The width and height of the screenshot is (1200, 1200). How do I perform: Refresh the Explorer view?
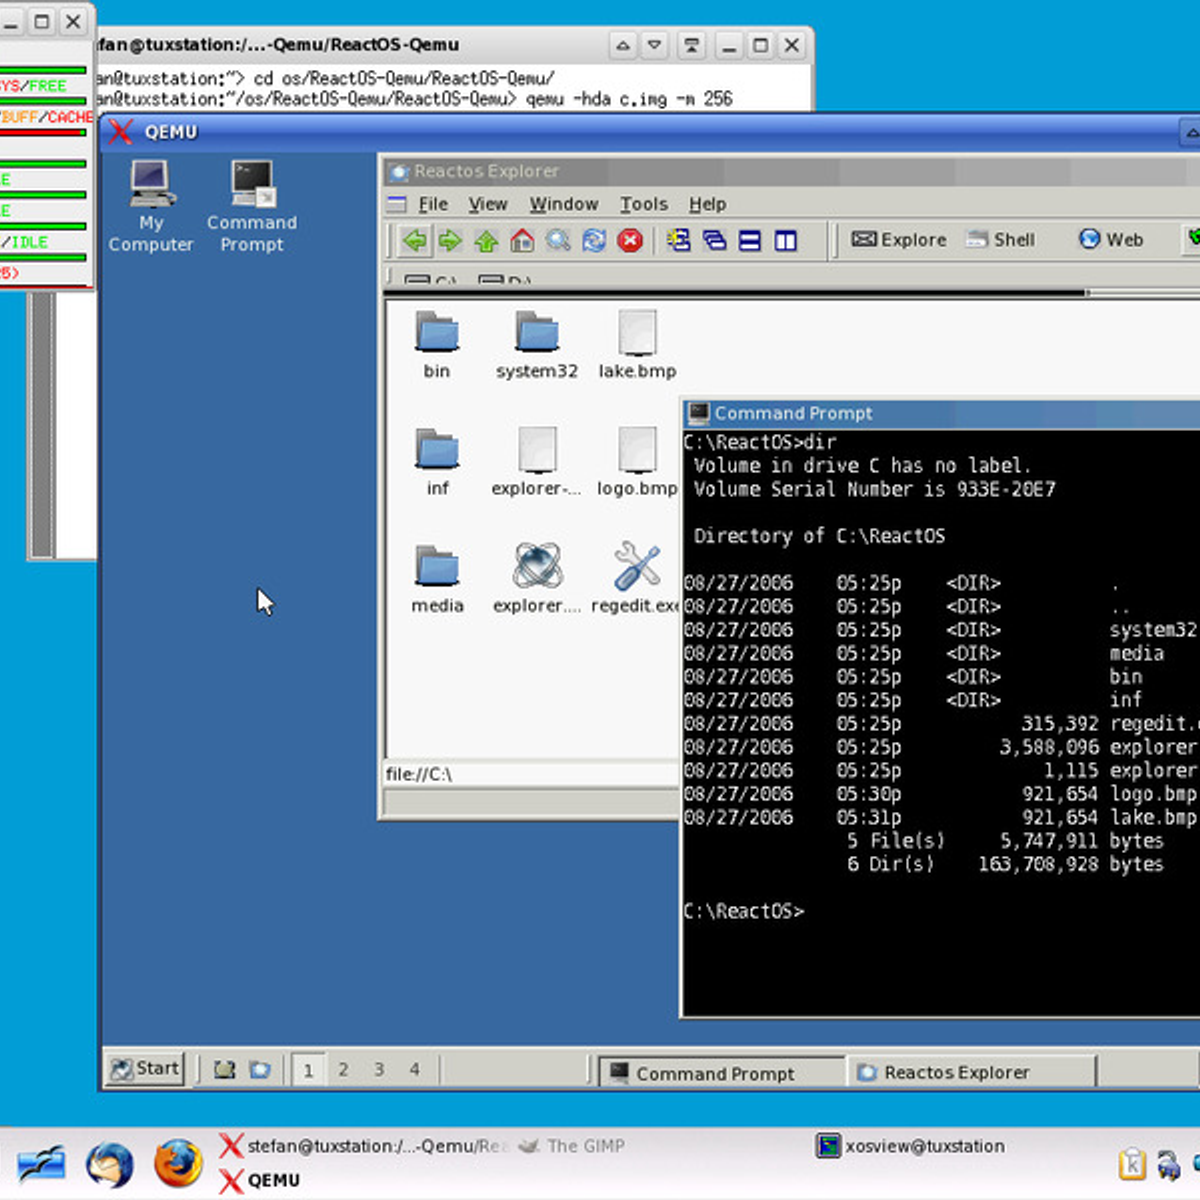[x=594, y=240]
